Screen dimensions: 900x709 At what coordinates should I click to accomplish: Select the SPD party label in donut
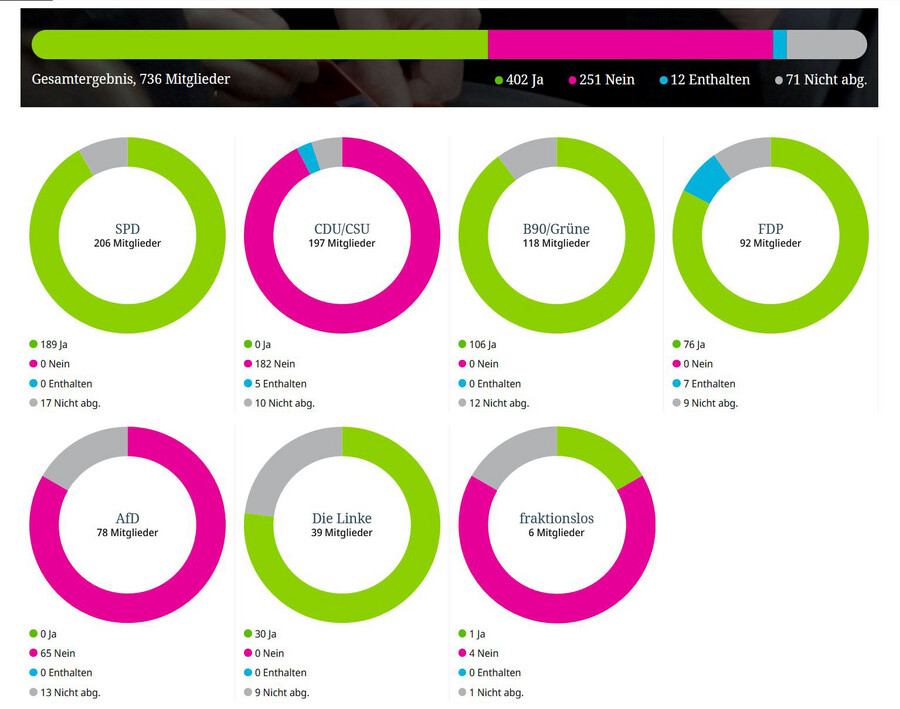[127, 227]
